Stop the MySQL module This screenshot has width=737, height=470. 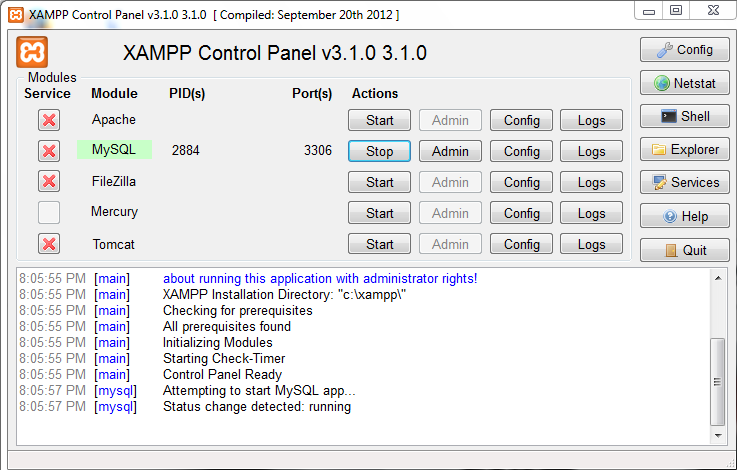tap(379, 151)
